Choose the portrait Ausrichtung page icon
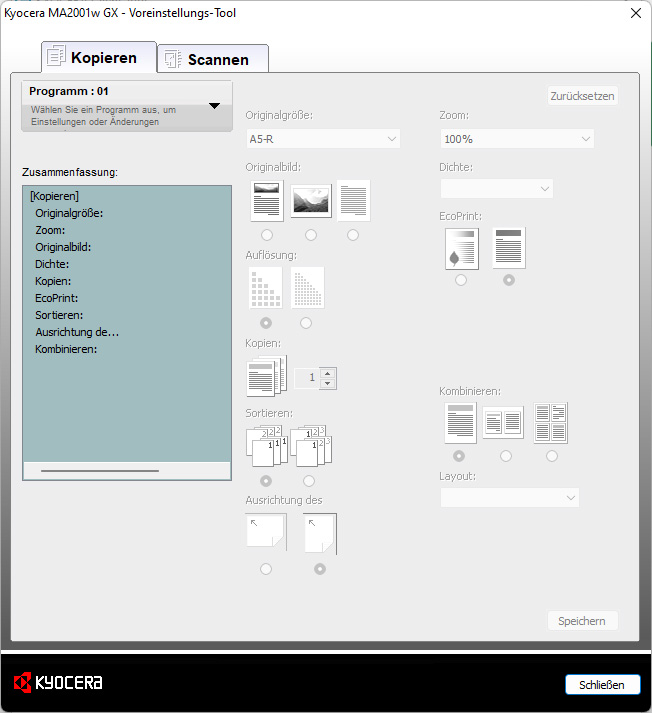Image resolution: width=652 pixels, height=713 pixels. pyautogui.click(x=321, y=534)
